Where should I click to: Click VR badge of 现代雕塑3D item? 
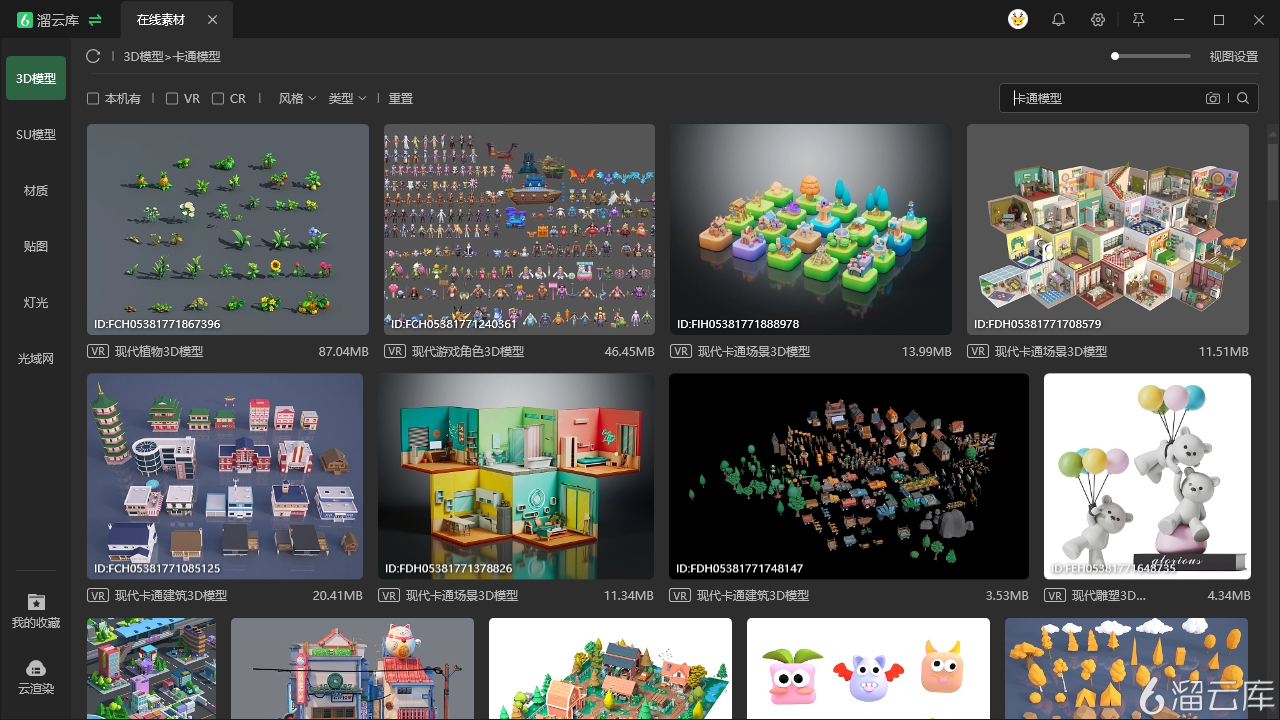click(x=1055, y=595)
